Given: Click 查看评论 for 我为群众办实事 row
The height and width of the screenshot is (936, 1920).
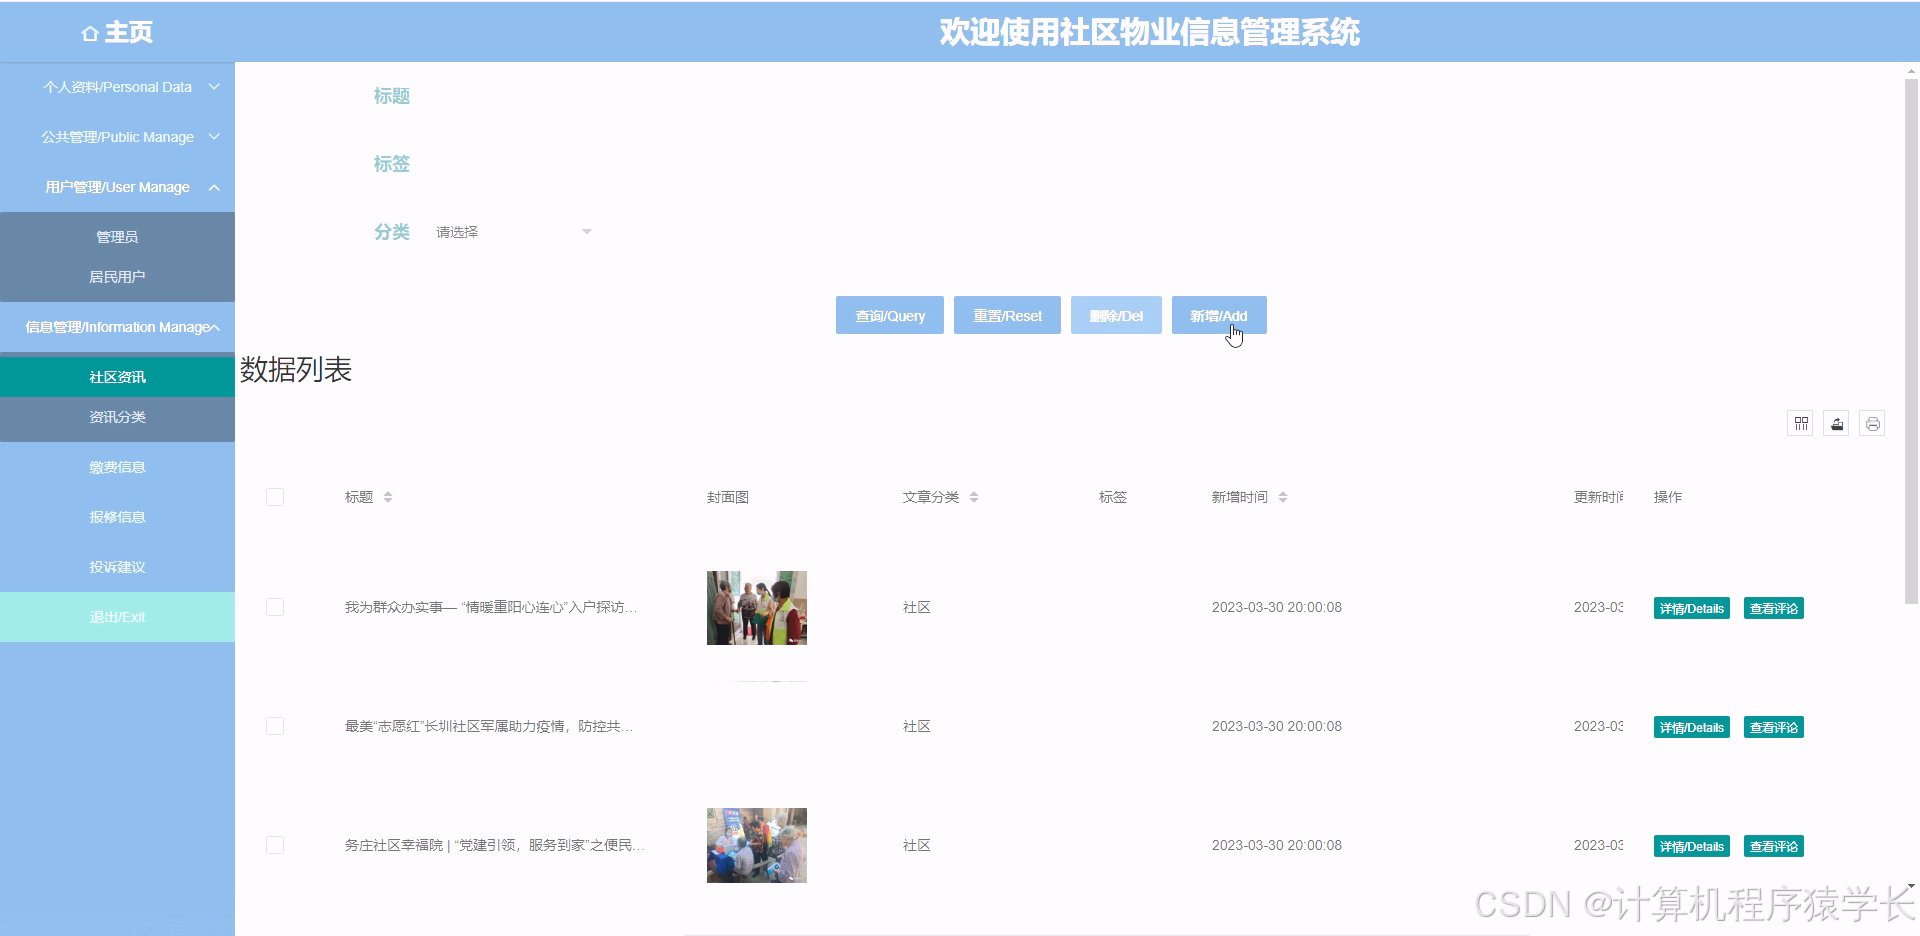Looking at the screenshot, I should click(1774, 608).
